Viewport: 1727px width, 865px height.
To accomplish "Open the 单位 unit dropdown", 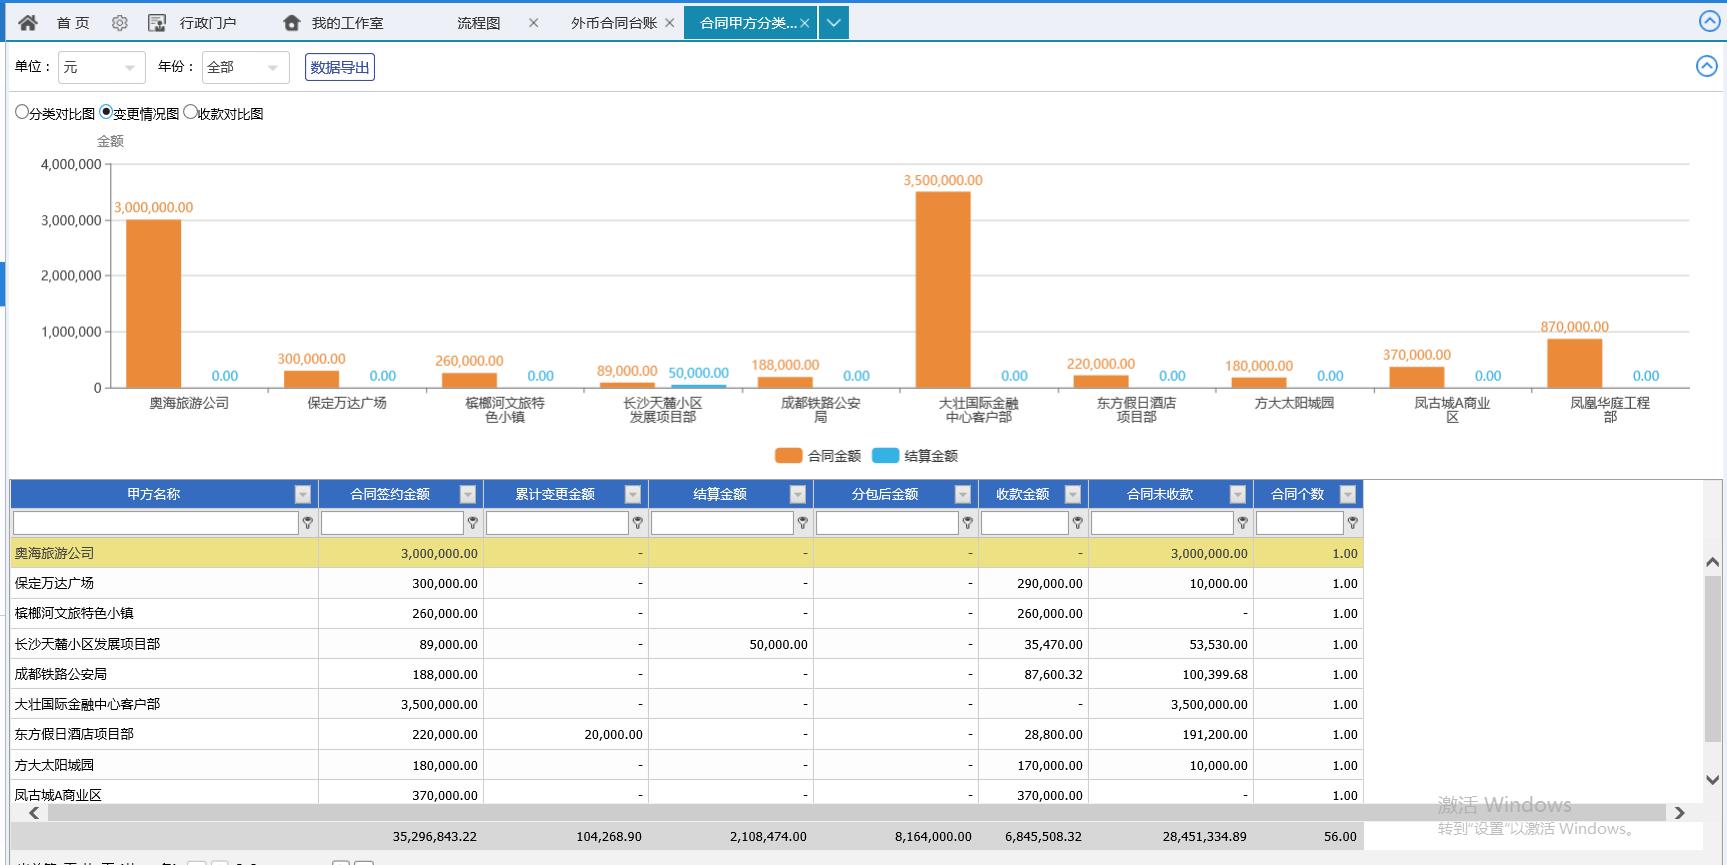I will pos(101,67).
